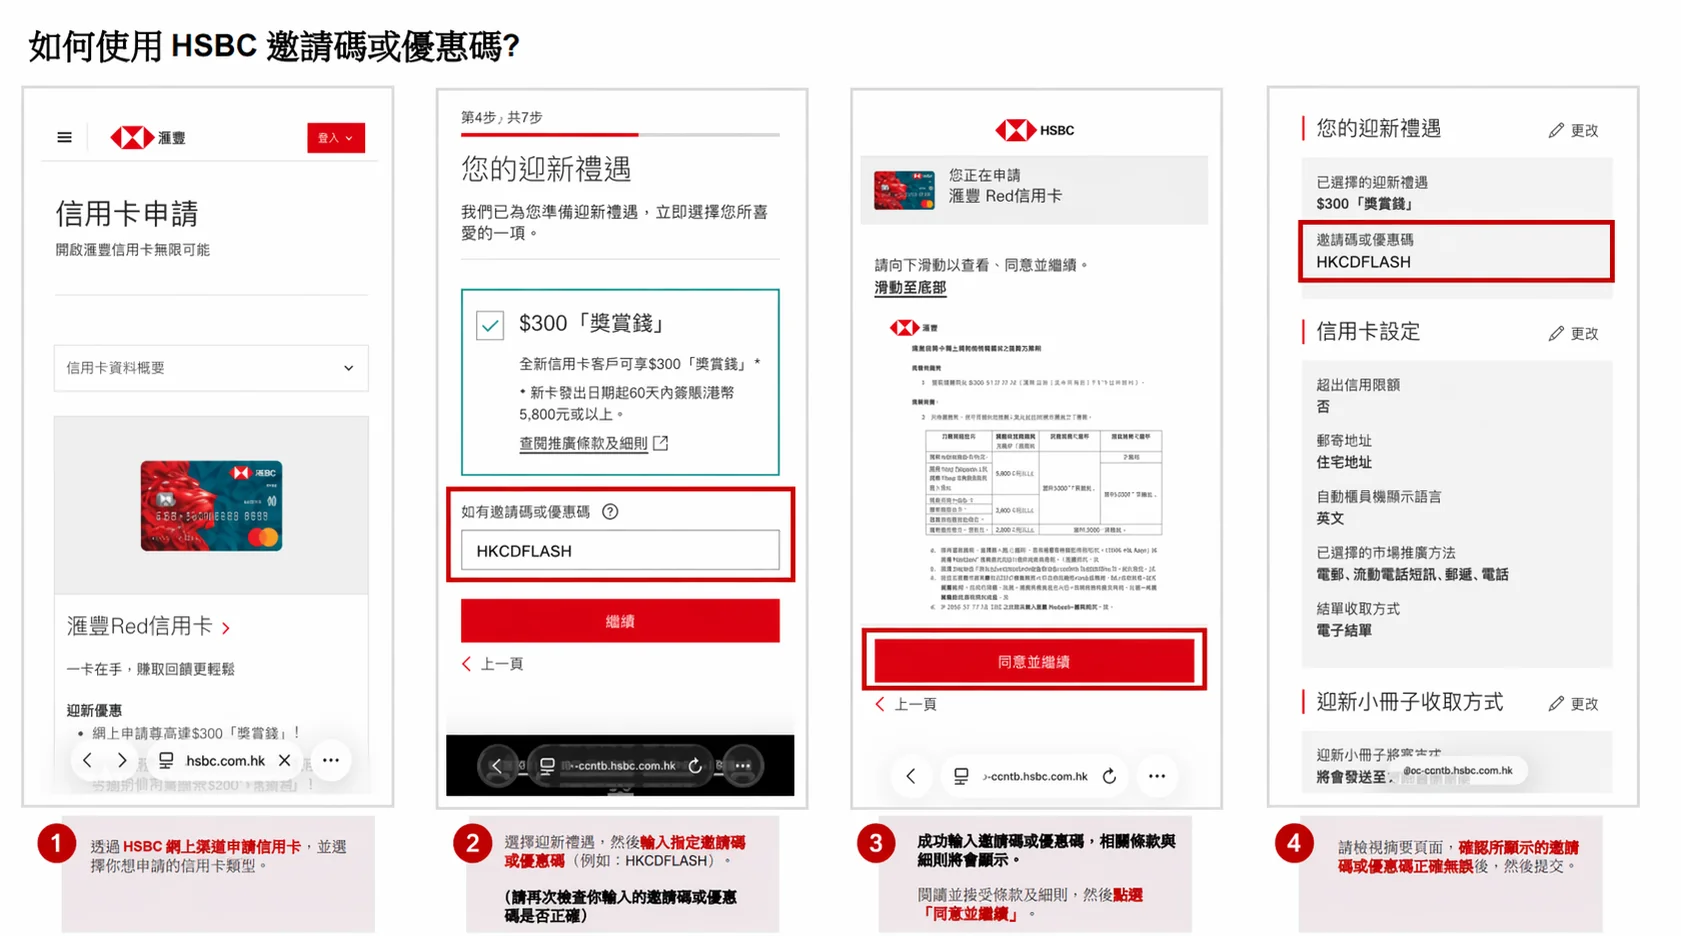Click the help icon next to 如有邀請碼或優惠碼
Viewport: 1681px width, 936px height.
click(x=610, y=512)
